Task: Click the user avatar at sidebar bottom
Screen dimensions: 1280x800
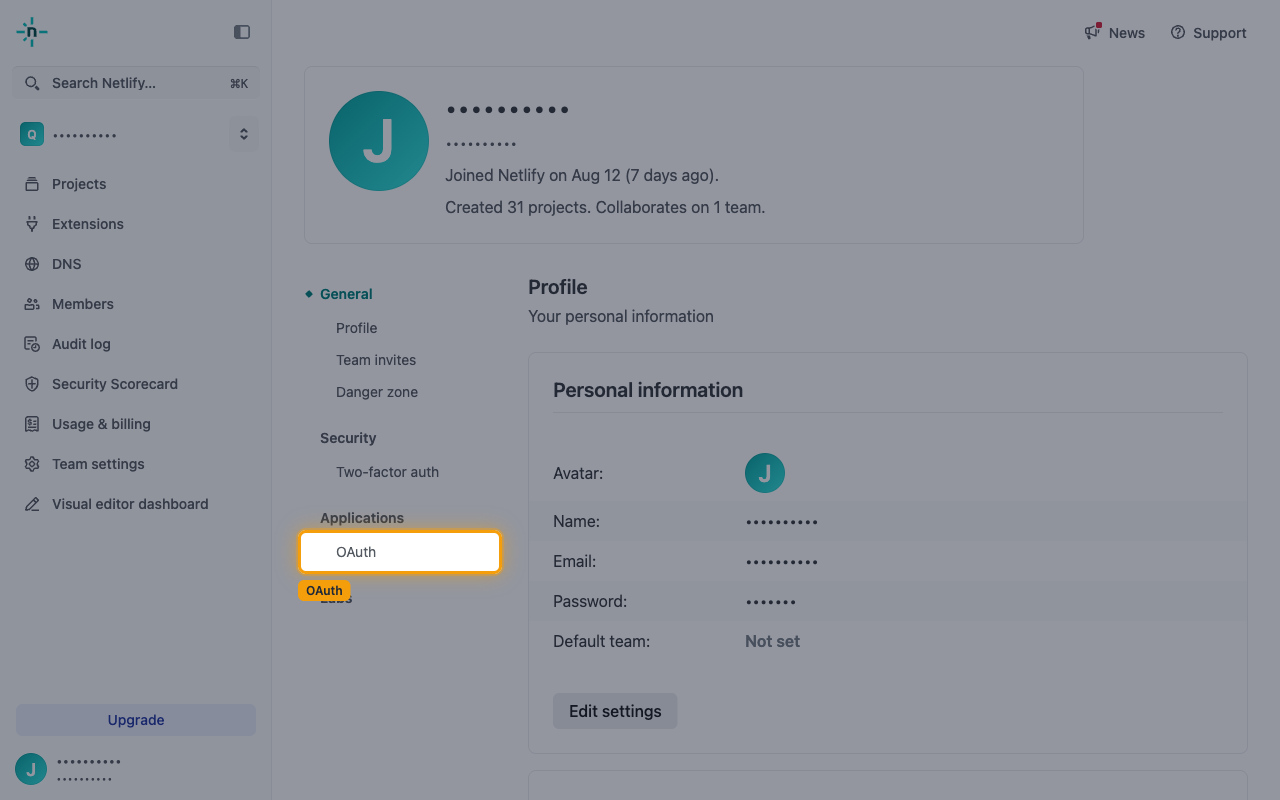Action: 31,769
